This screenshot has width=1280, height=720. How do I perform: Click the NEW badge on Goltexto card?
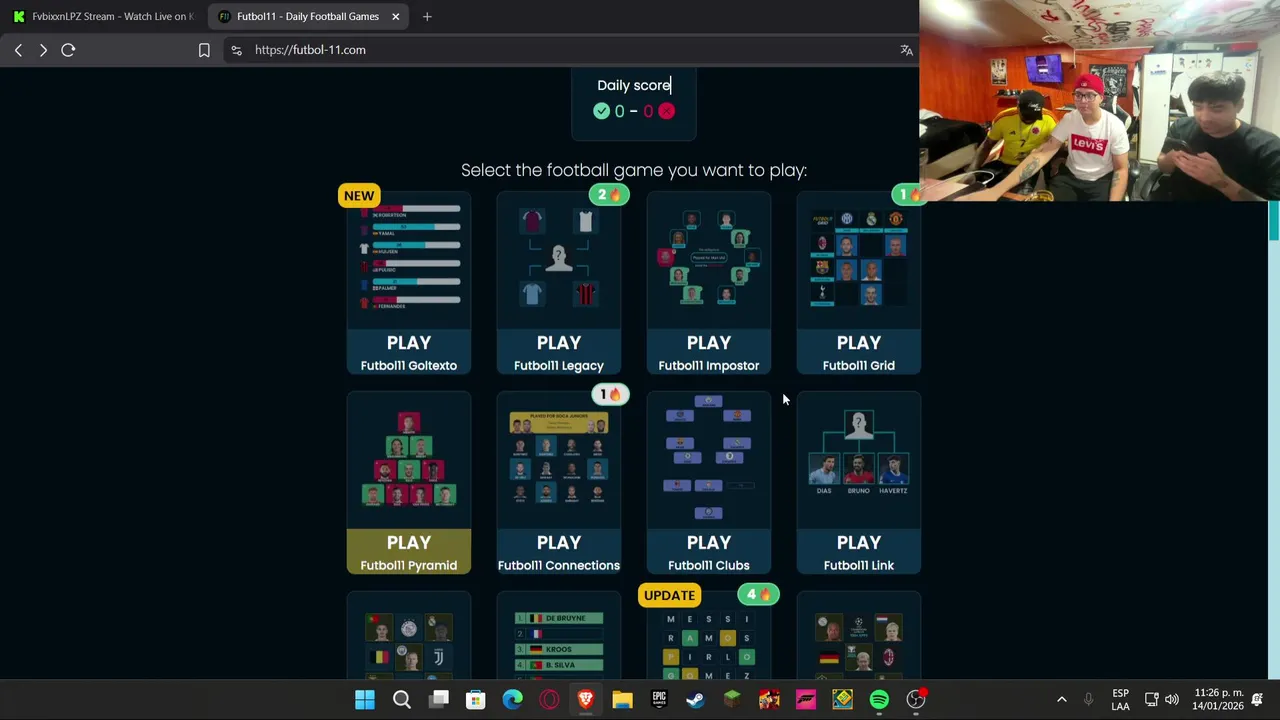coord(359,196)
